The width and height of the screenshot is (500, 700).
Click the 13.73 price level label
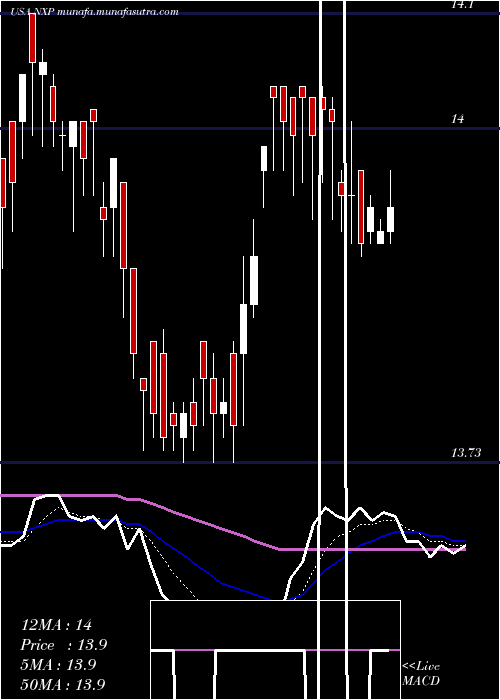point(466,453)
